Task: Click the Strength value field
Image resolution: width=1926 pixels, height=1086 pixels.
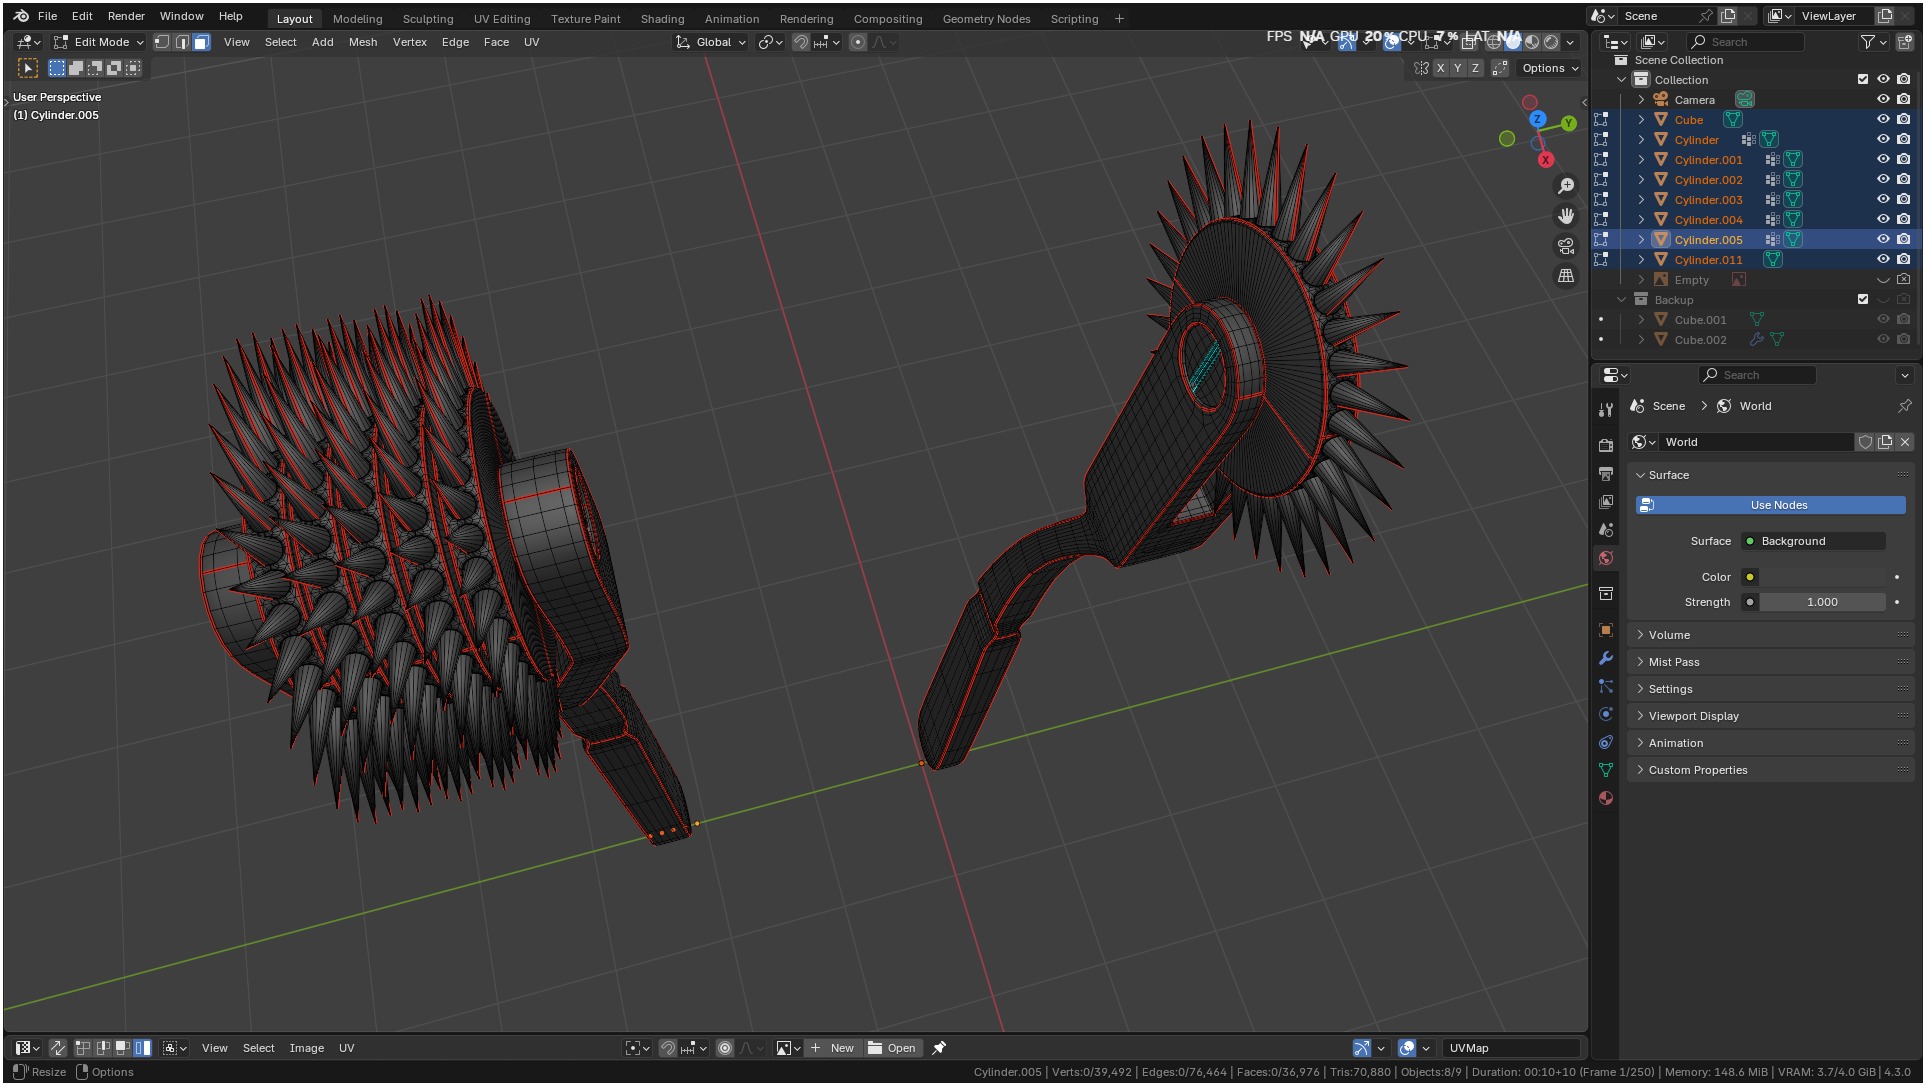Action: [1822, 602]
